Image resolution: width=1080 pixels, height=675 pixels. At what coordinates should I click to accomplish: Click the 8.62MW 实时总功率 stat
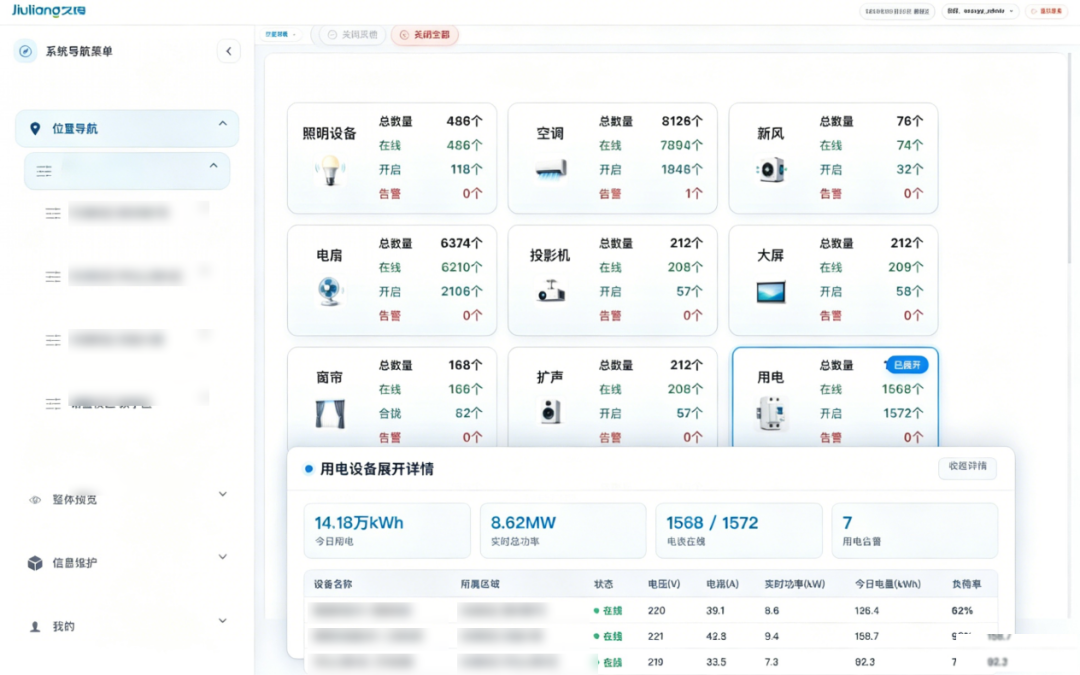[x=563, y=530]
